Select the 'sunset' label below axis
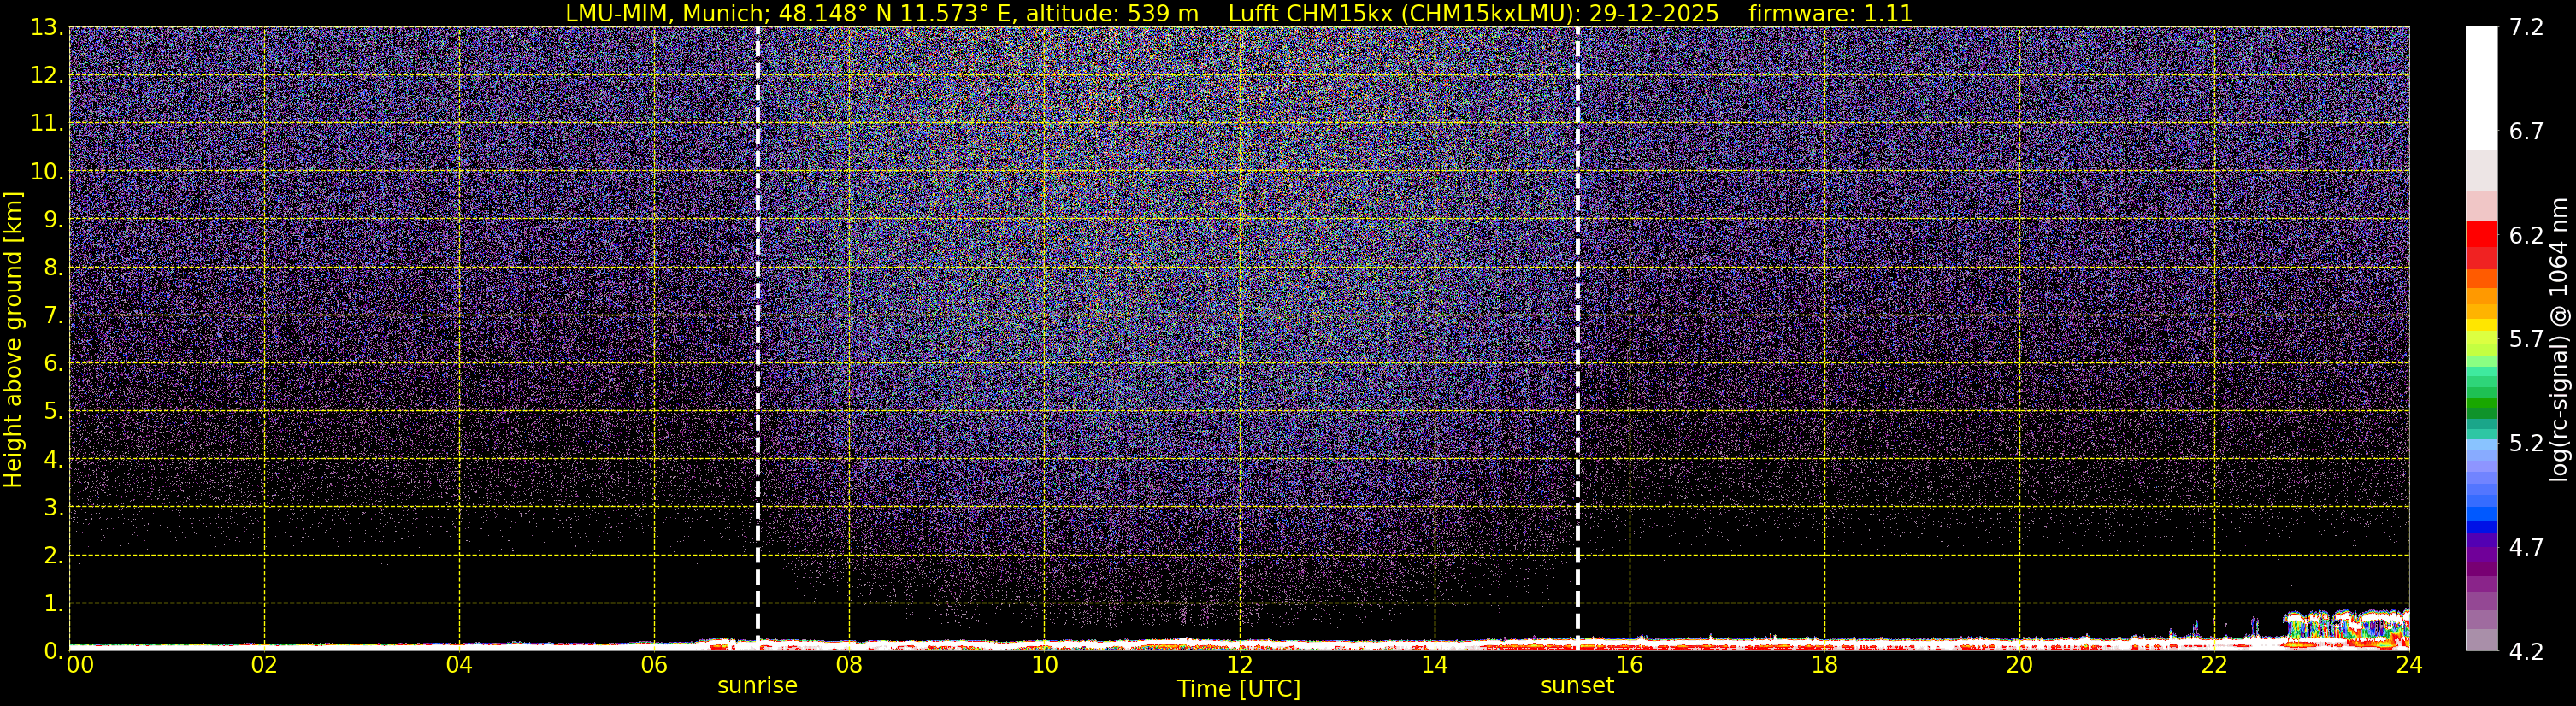Screen dimensions: 2576x706 click(1577, 686)
